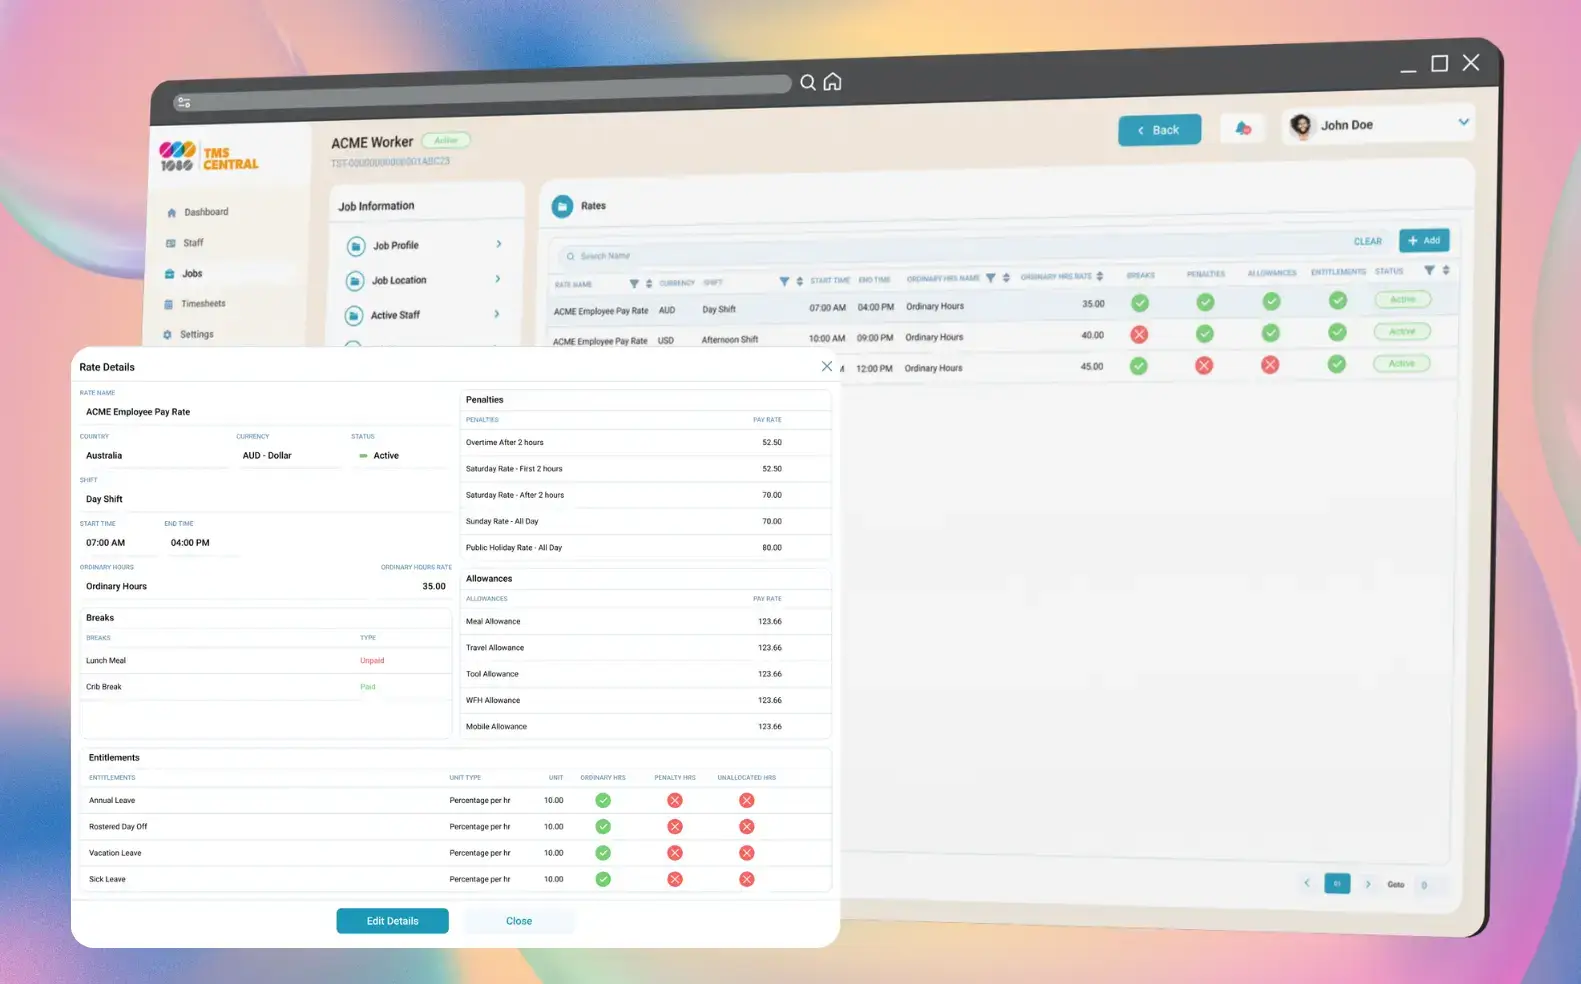Click the Add rate button
The height and width of the screenshot is (984, 1581).
point(1423,240)
